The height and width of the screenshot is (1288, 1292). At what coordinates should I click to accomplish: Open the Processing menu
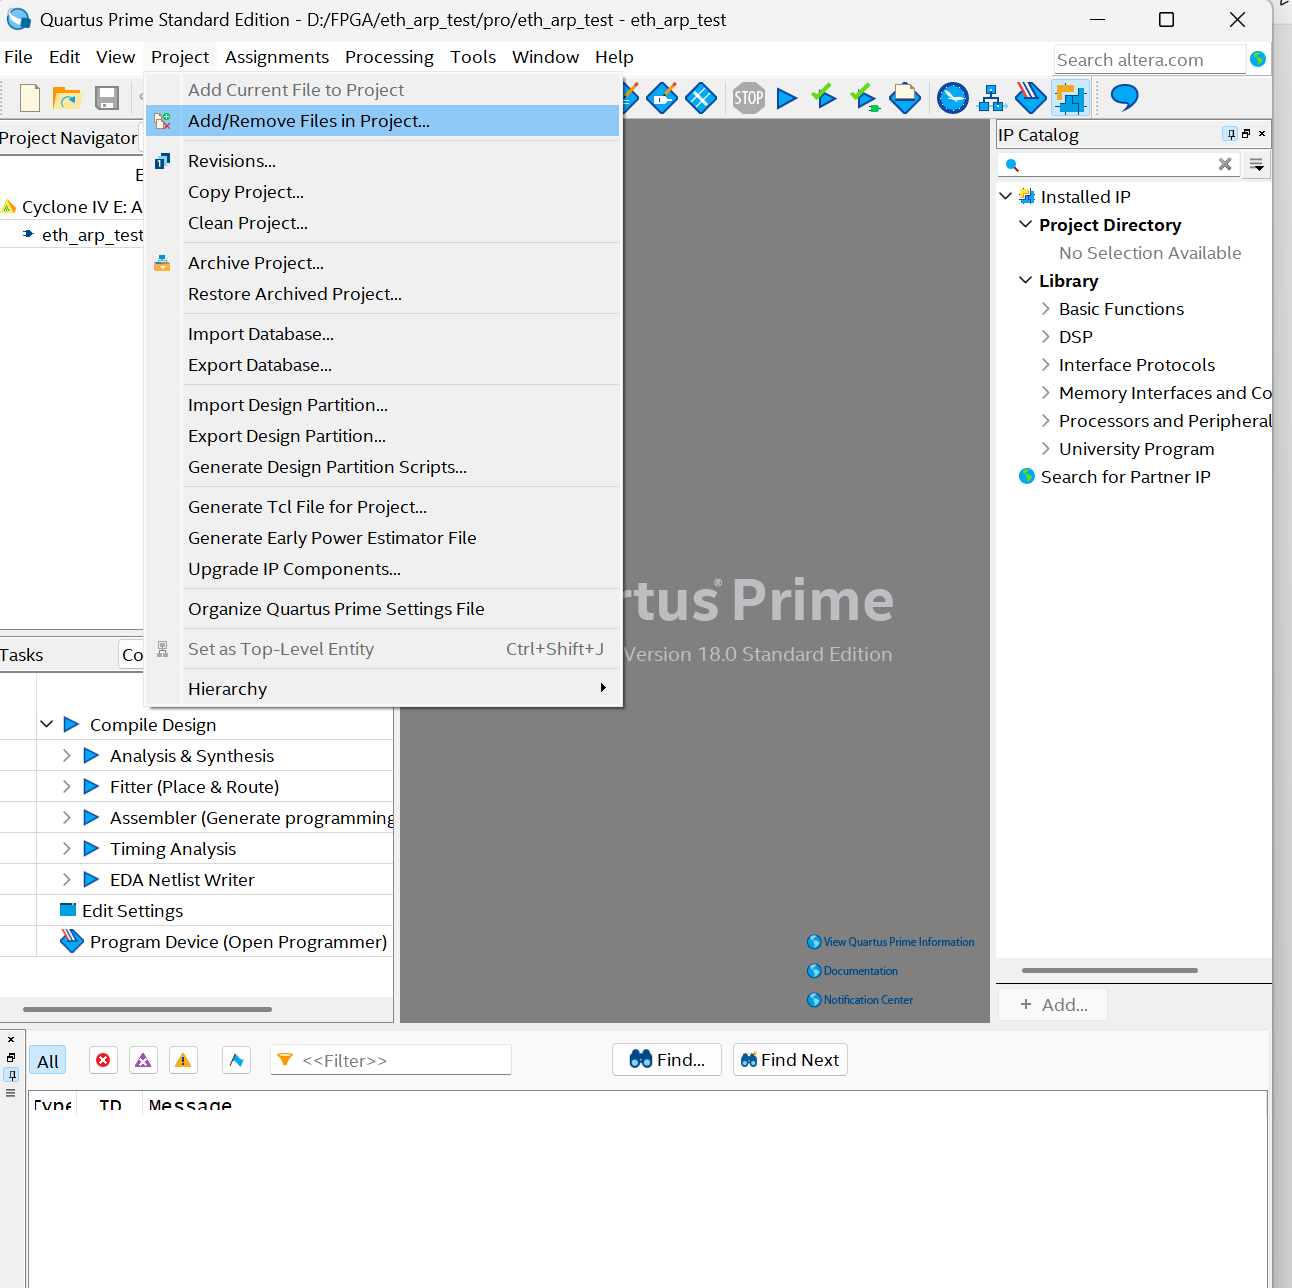pyautogui.click(x=389, y=57)
